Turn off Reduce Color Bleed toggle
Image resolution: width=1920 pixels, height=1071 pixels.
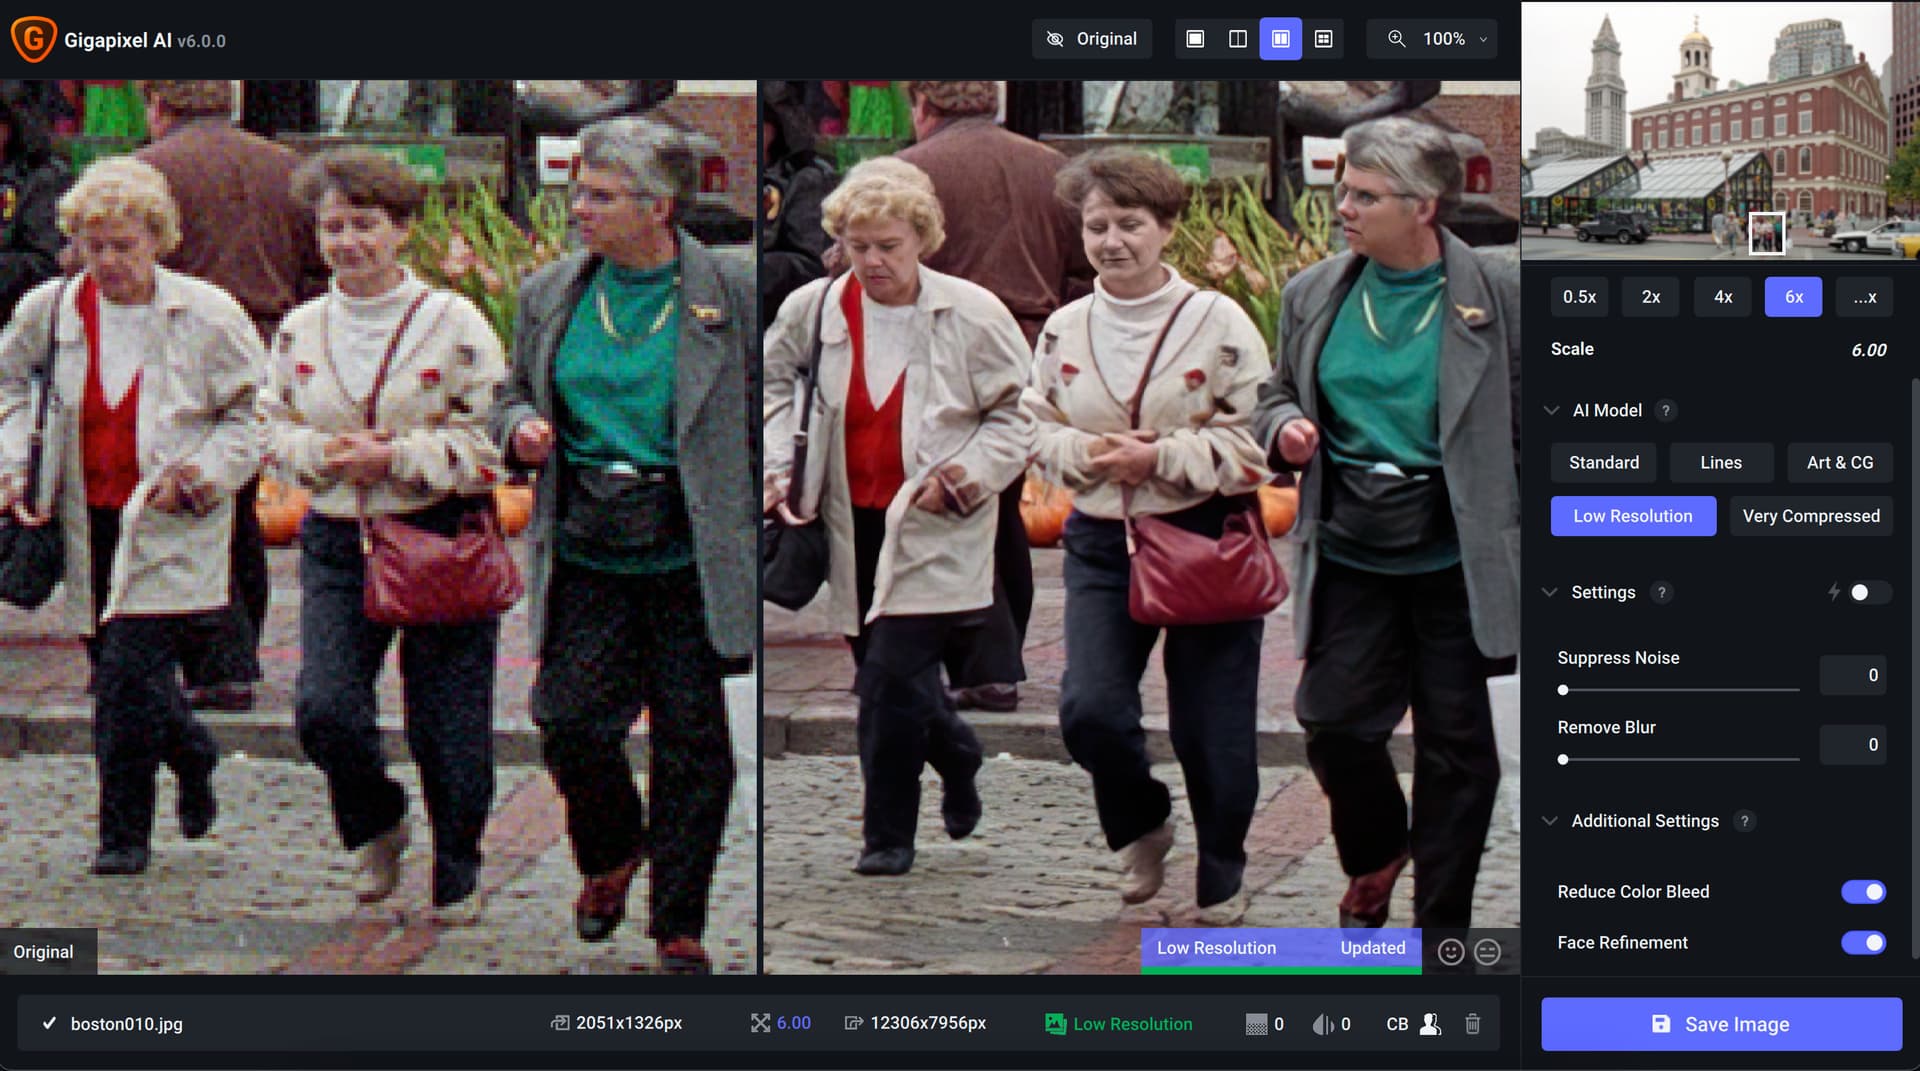pos(1863,892)
